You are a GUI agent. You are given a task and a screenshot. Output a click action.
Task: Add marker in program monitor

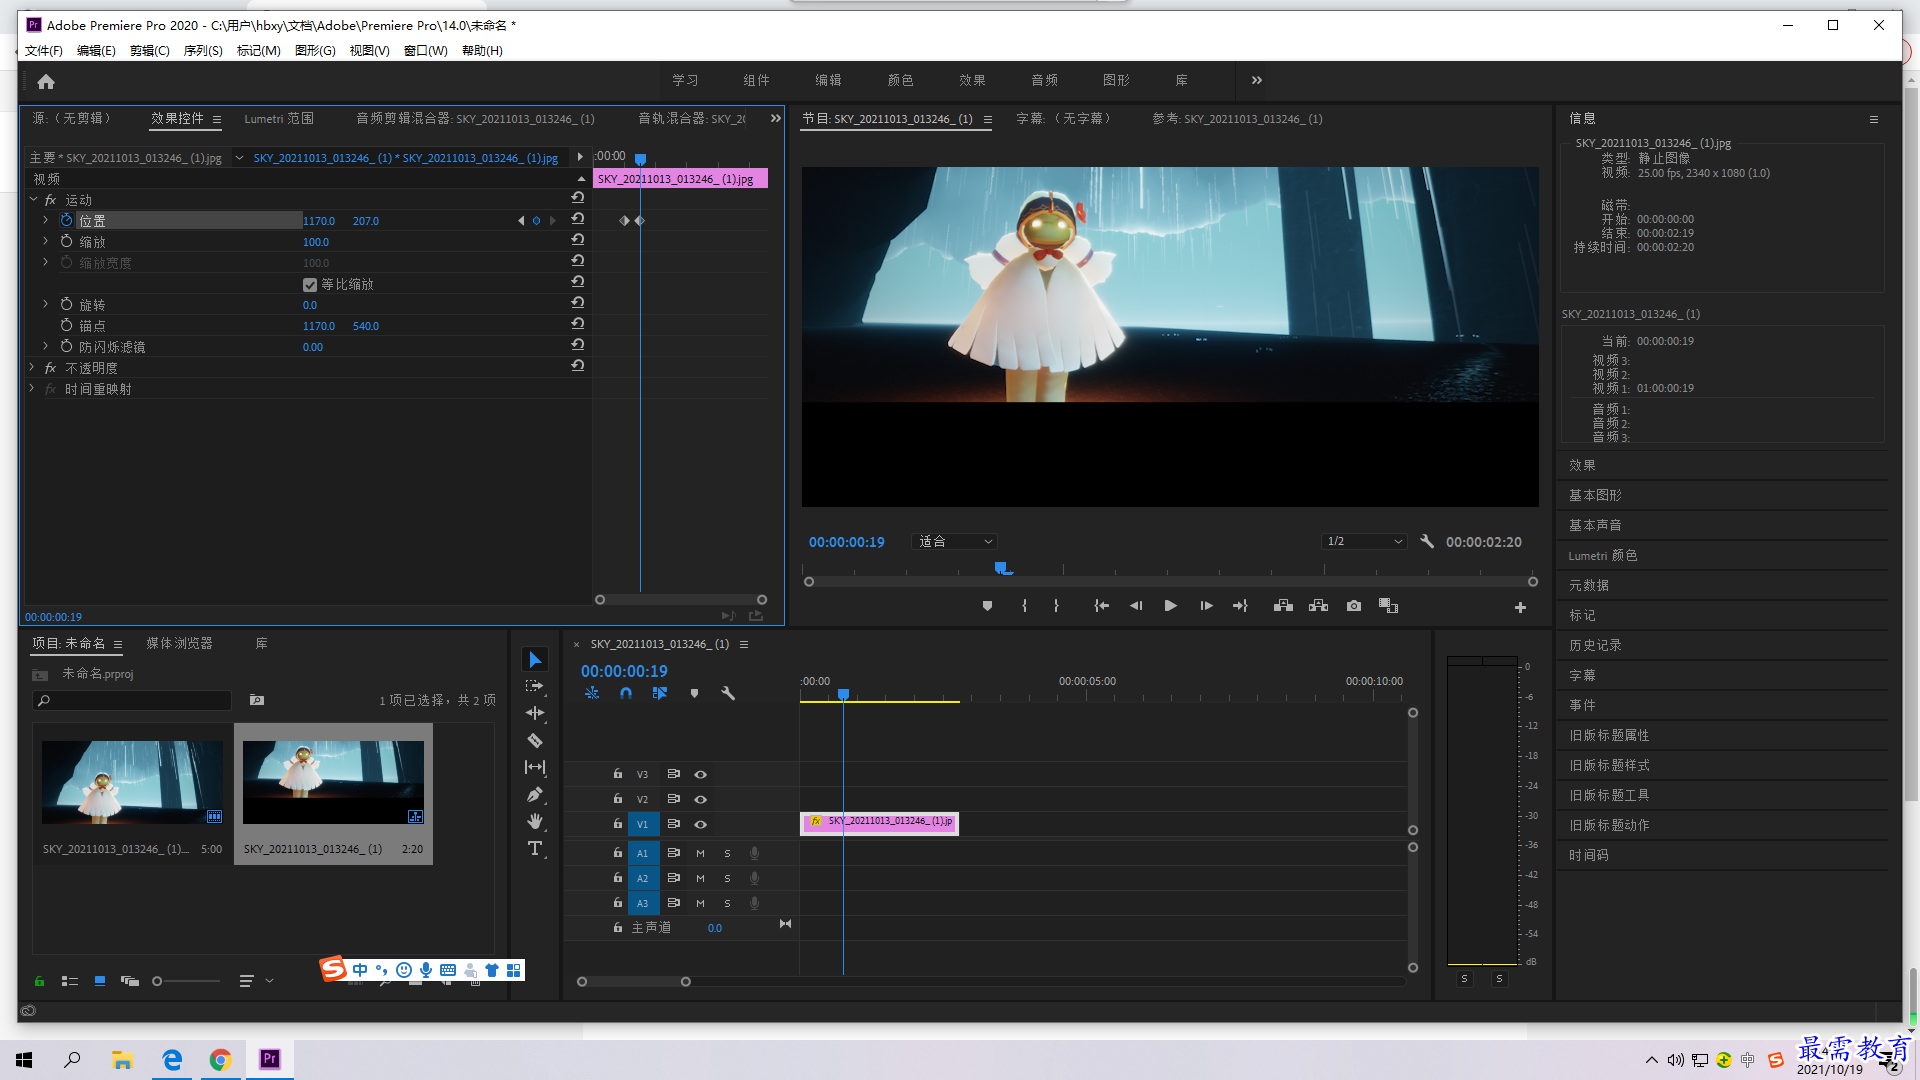pos(987,606)
